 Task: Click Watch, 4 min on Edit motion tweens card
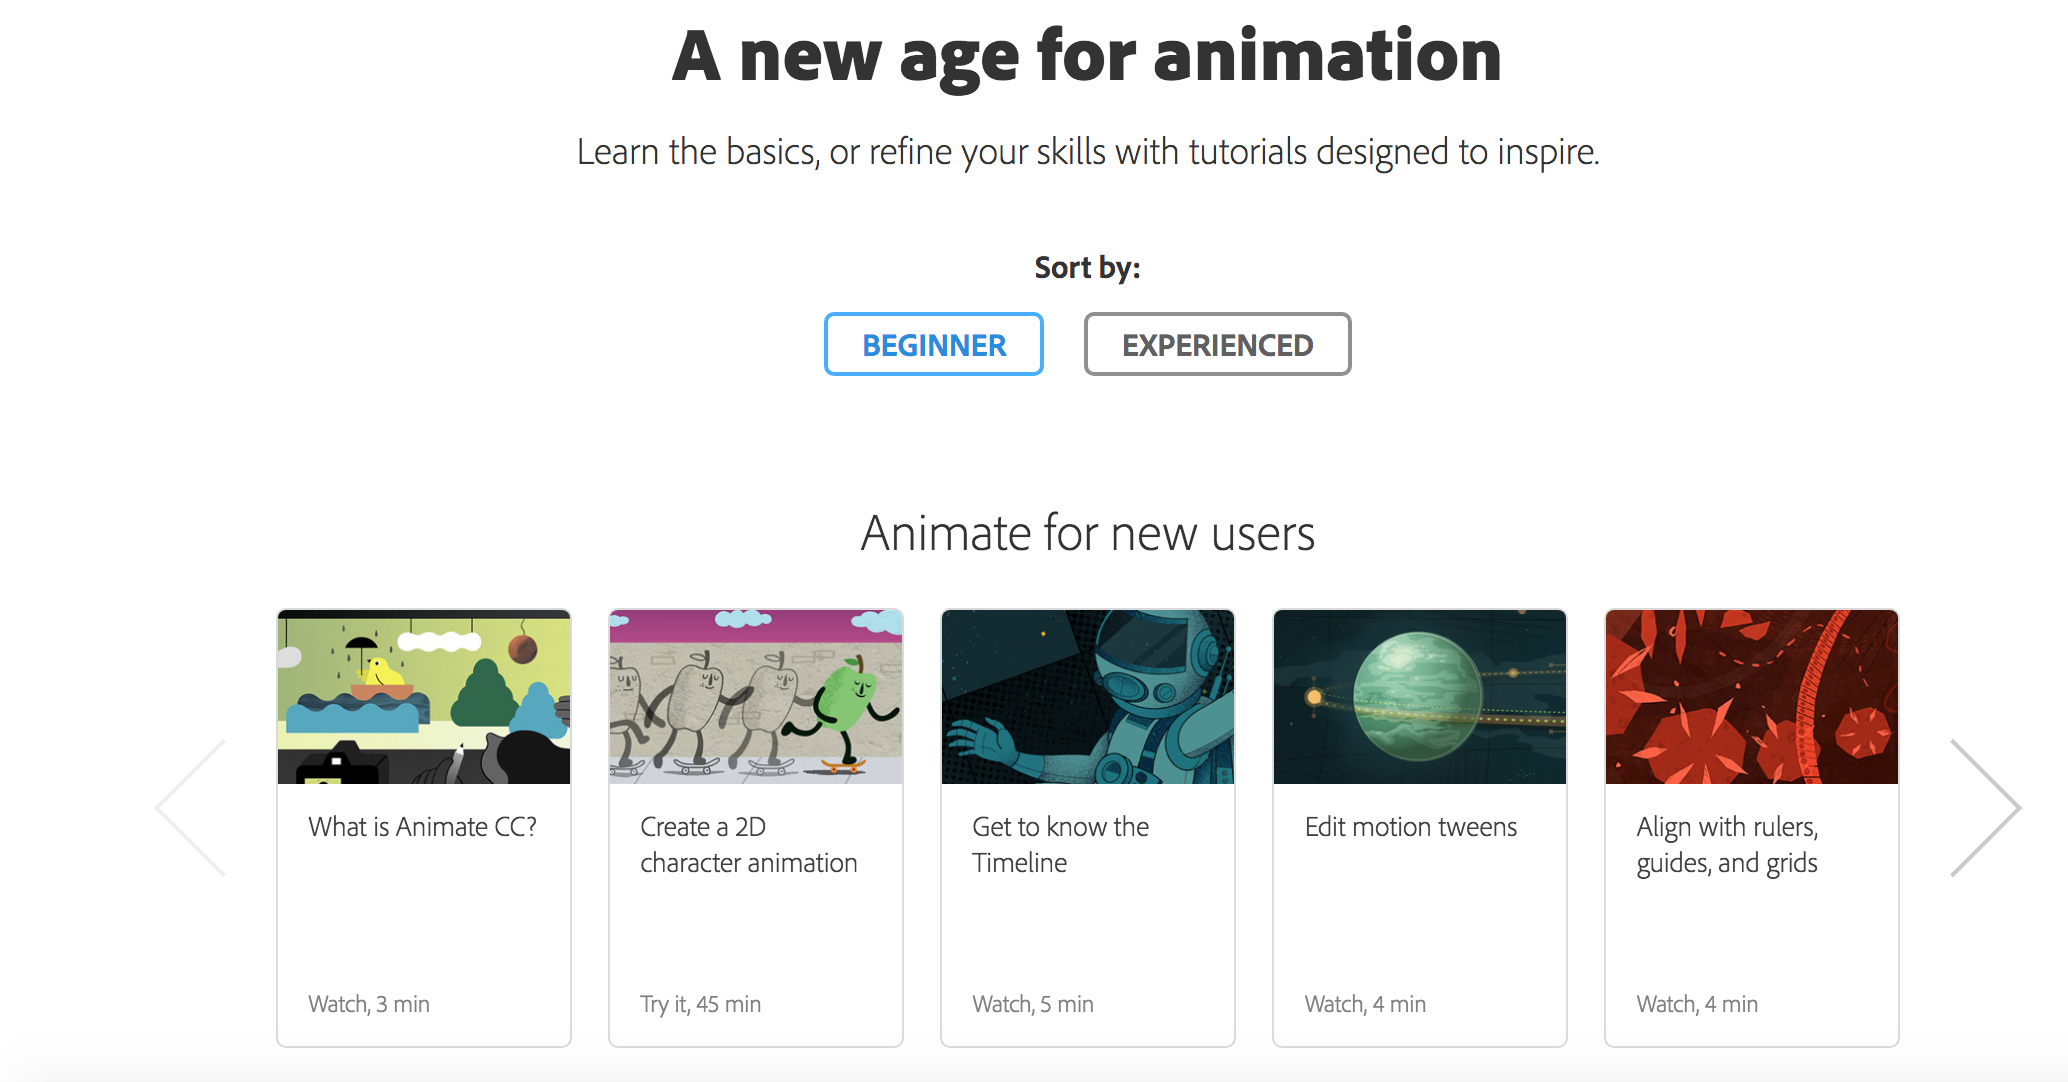pyautogui.click(x=1365, y=1004)
